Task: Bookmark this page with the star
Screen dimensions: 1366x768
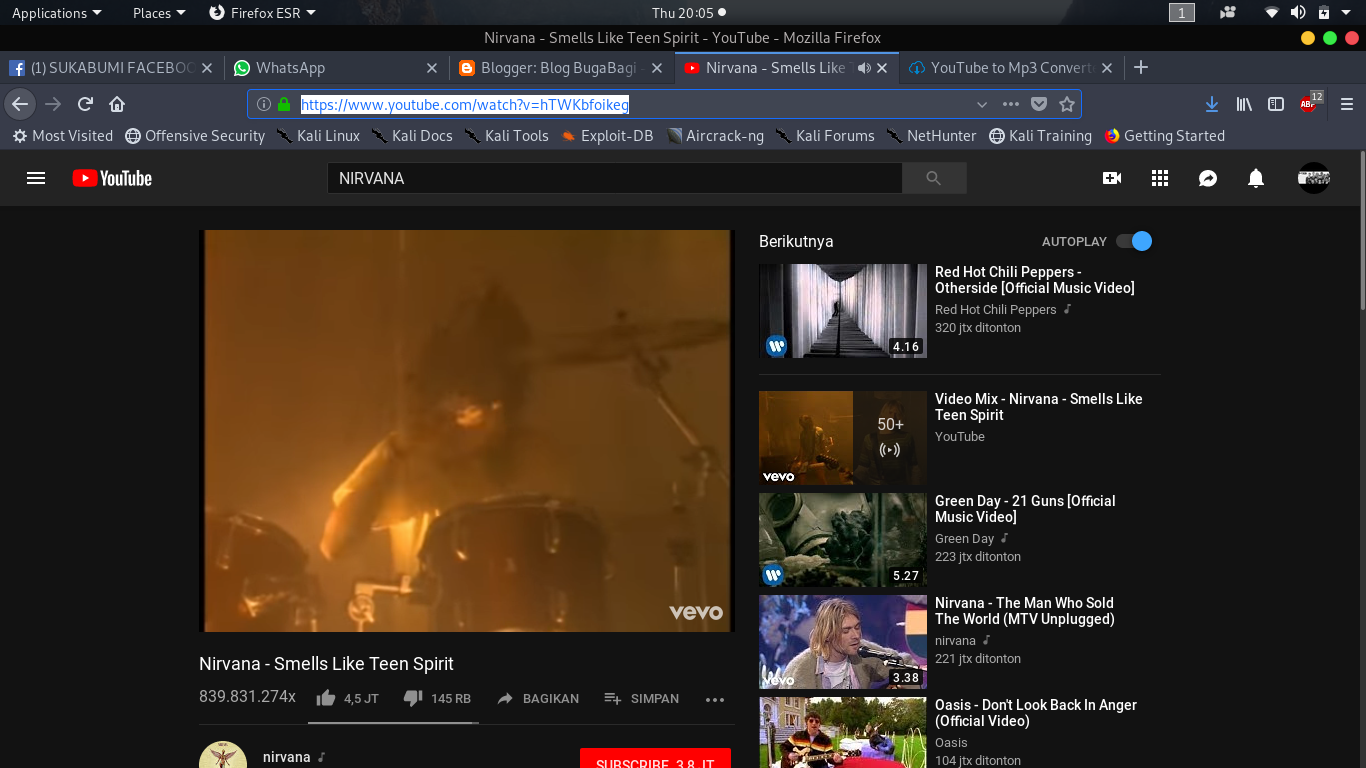Action: tap(1067, 104)
